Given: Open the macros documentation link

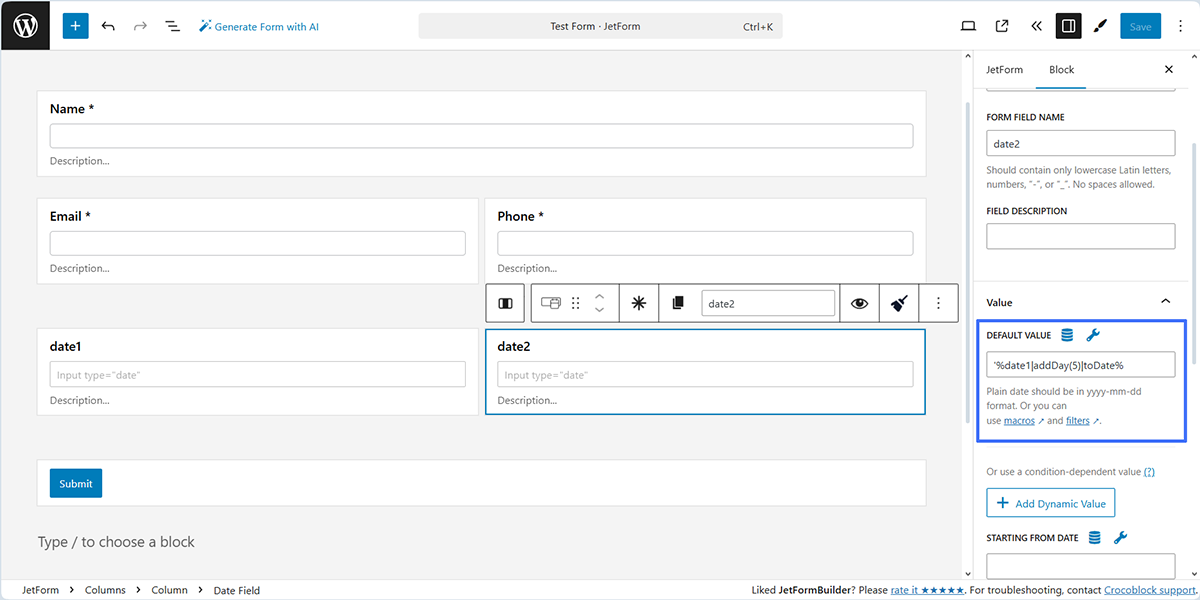Looking at the screenshot, I should coord(1019,421).
